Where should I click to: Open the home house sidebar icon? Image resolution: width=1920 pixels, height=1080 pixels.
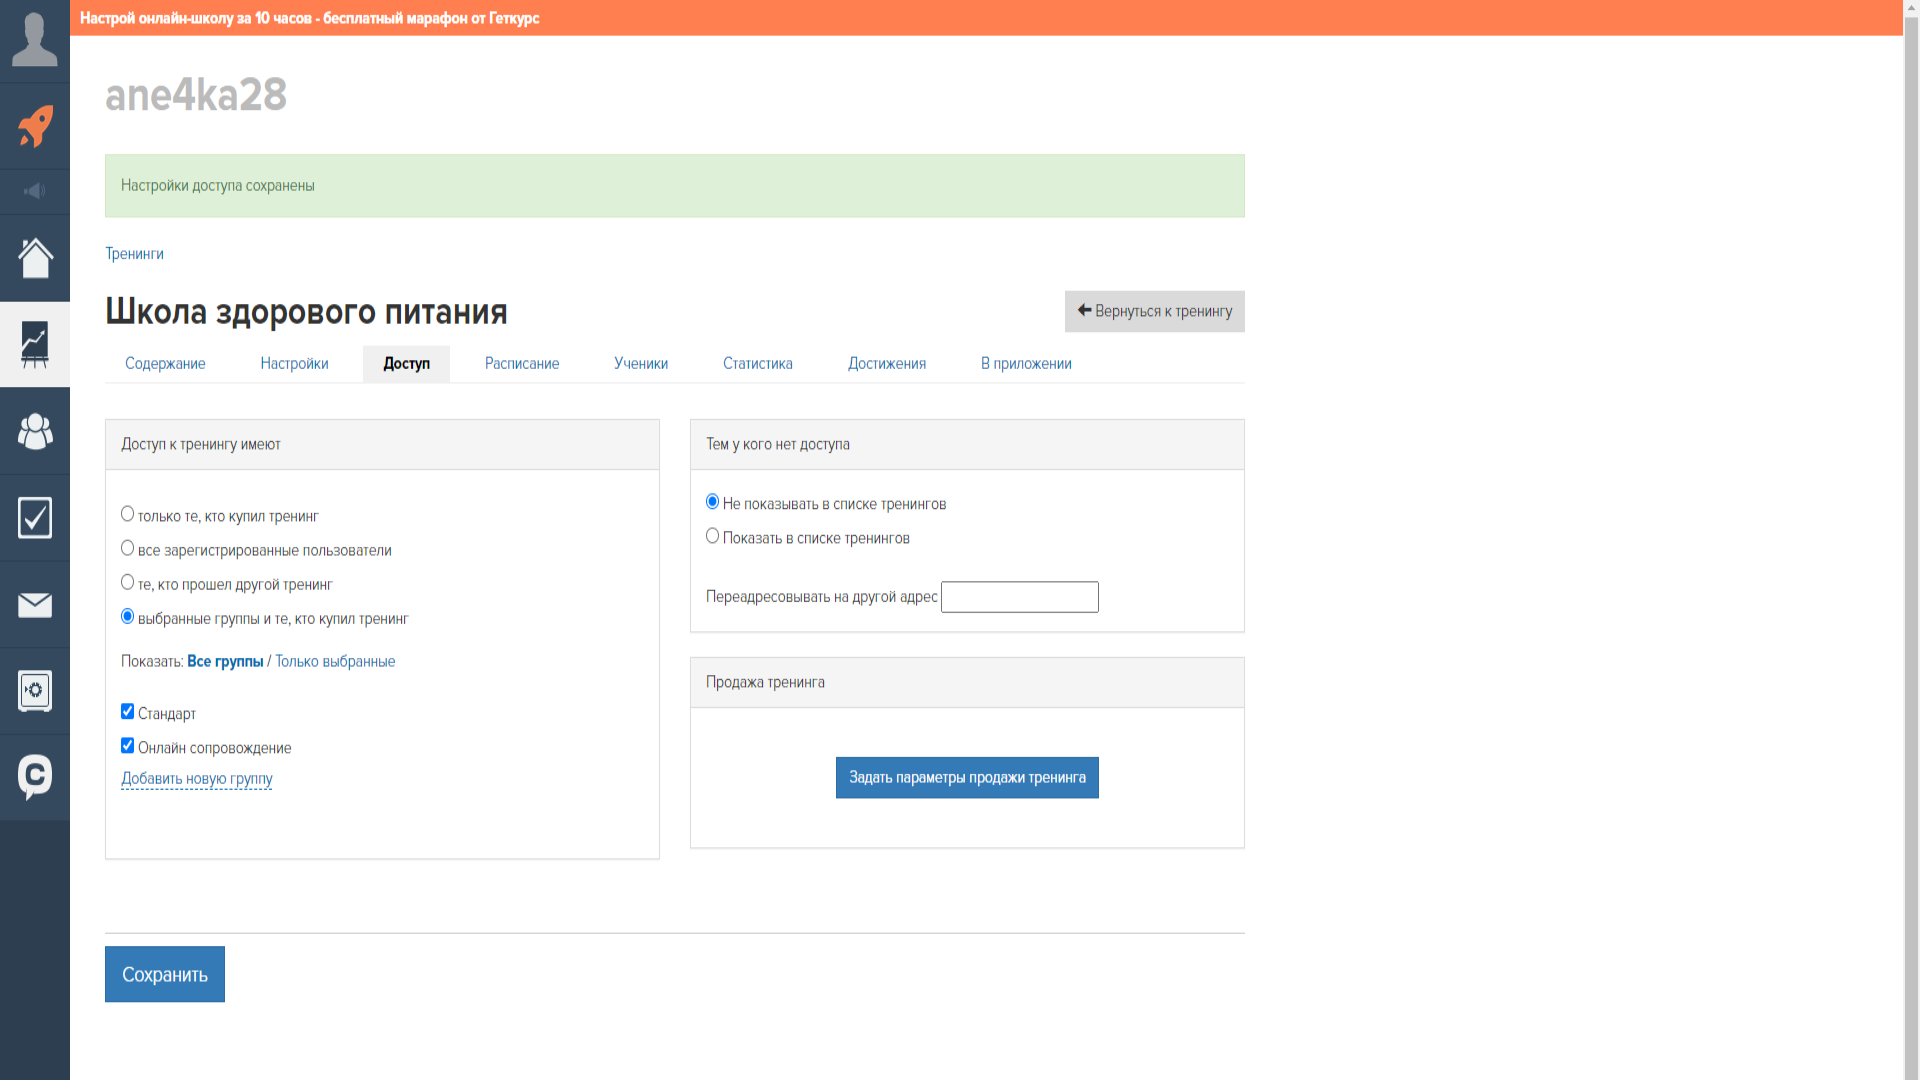point(35,258)
